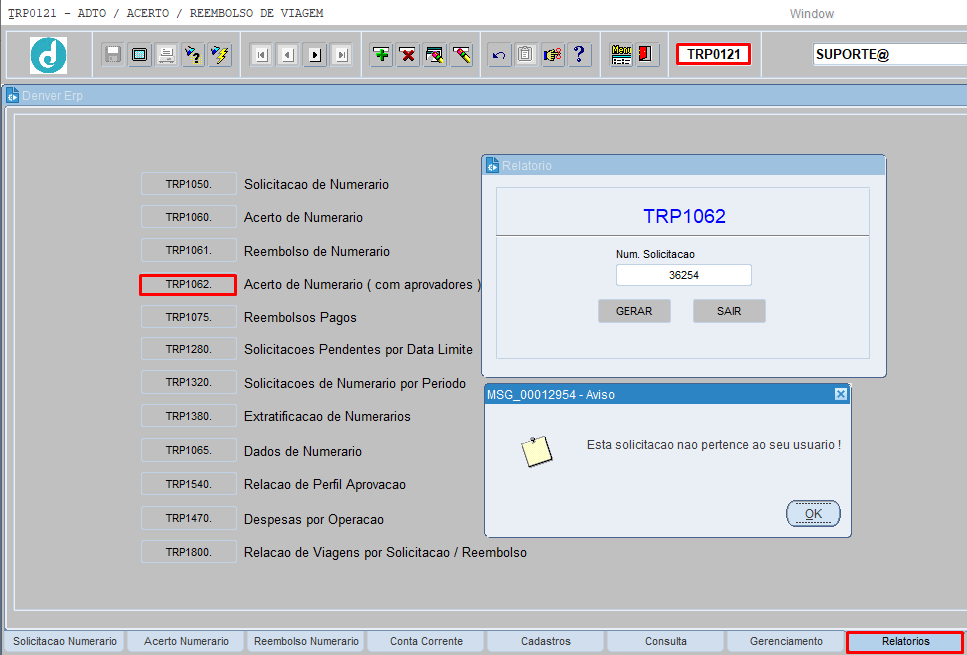The width and height of the screenshot is (967, 655).
Task: Click the clipboard icon in the toolbar
Action: (x=525, y=55)
